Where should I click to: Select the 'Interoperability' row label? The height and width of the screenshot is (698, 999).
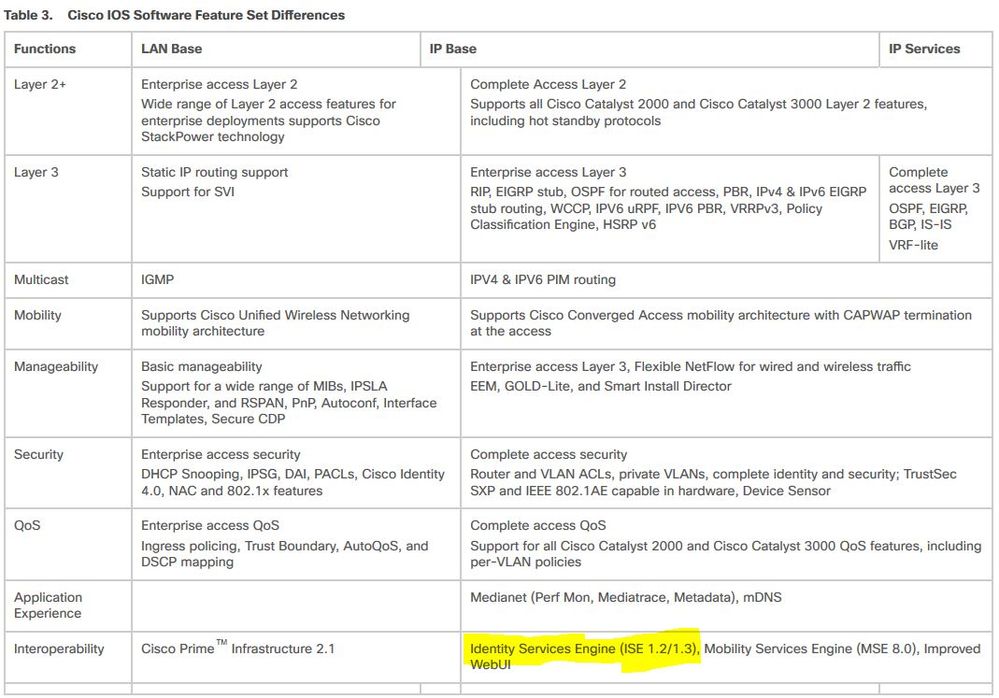pyautogui.click(x=59, y=648)
